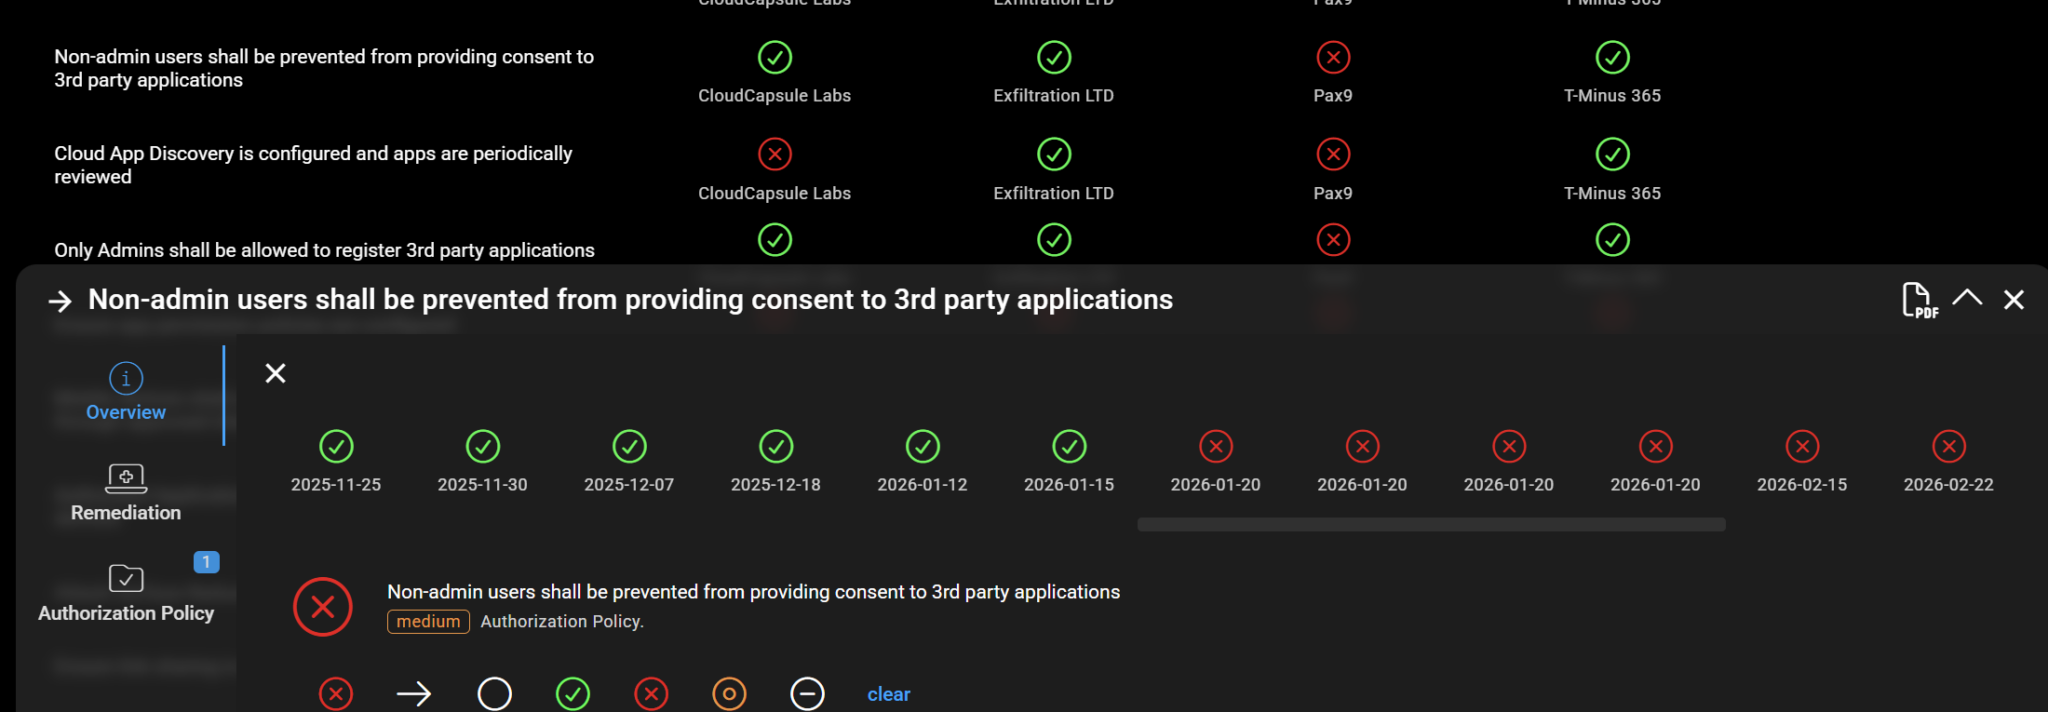Click the 2026-01-15 passed status icon
The height and width of the screenshot is (712, 2048).
tap(1069, 447)
